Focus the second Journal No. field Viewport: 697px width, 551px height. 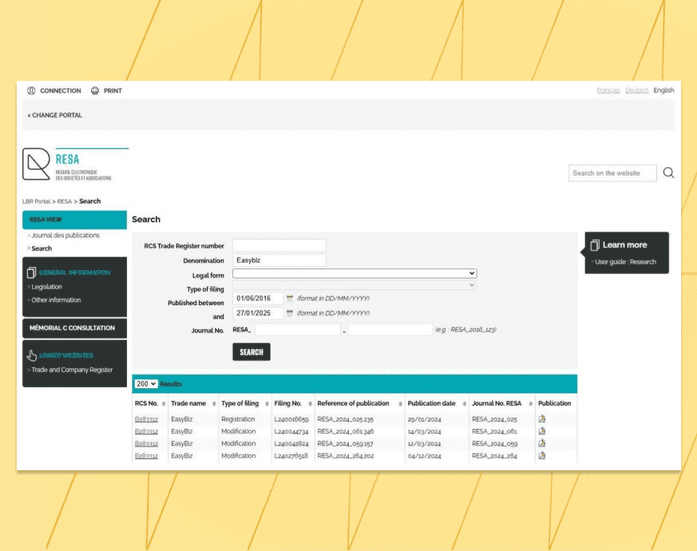(x=390, y=330)
